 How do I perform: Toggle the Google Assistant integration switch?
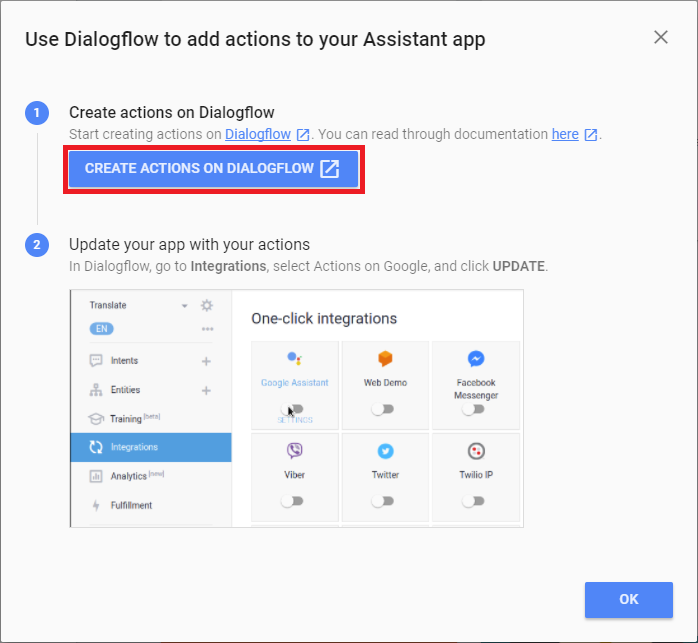pos(292,409)
